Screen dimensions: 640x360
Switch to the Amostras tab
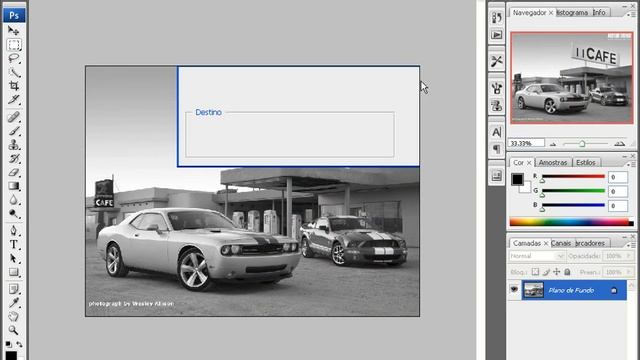(553, 162)
